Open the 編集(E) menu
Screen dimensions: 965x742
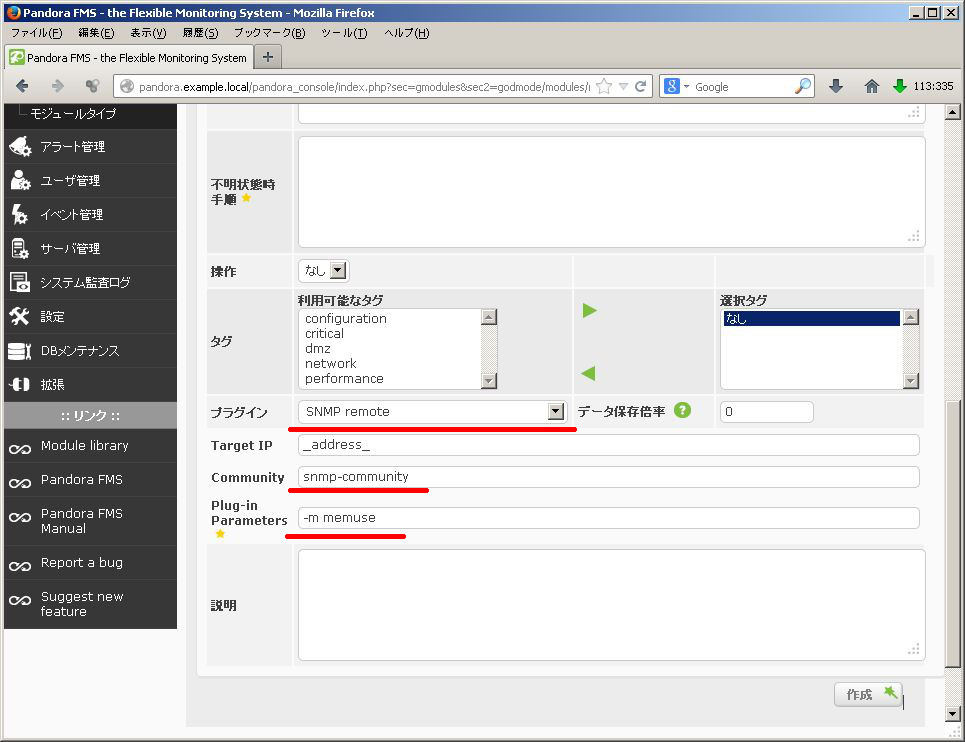(96, 33)
